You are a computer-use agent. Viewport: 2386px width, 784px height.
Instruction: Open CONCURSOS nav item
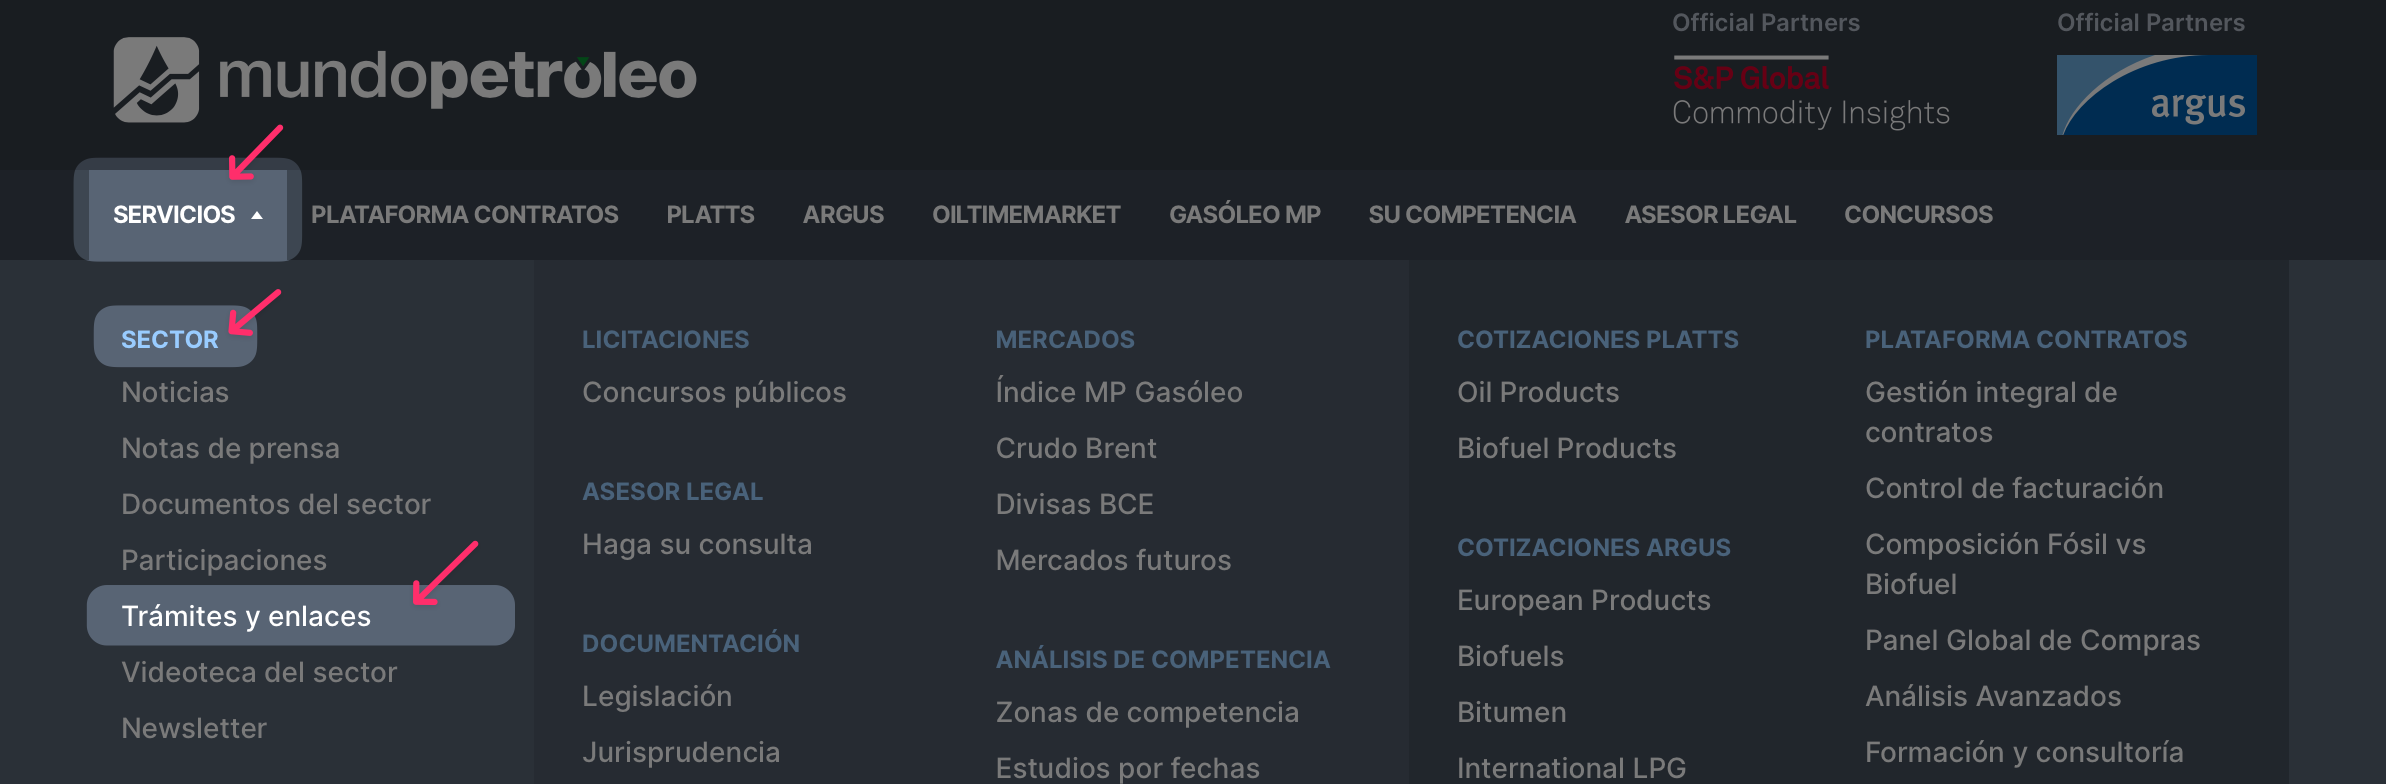coord(1918,214)
